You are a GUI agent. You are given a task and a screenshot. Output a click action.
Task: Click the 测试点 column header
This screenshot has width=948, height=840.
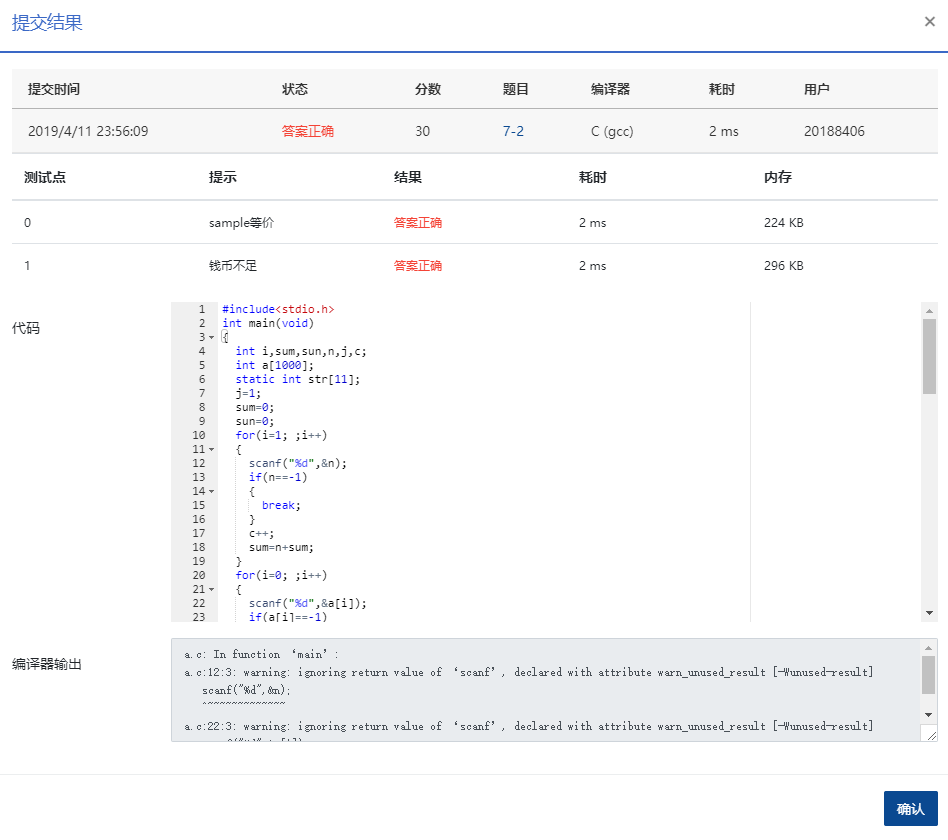[45, 177]
